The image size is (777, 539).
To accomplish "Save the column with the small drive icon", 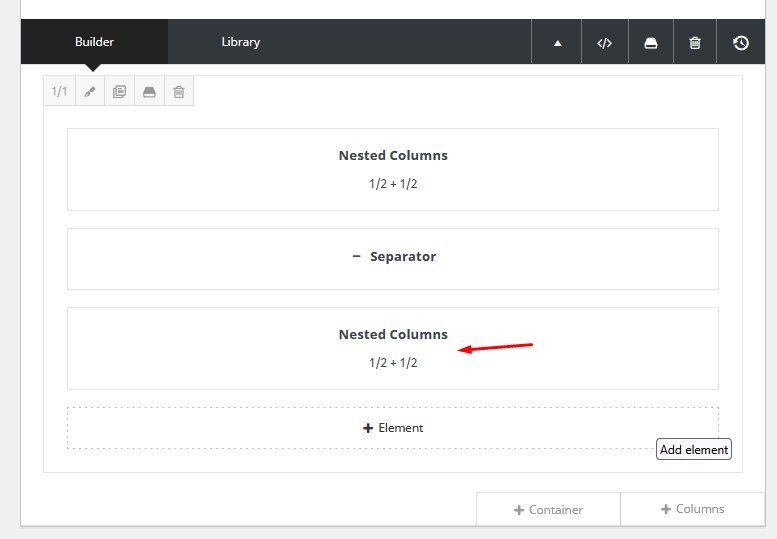I will [x=149, y=92].
